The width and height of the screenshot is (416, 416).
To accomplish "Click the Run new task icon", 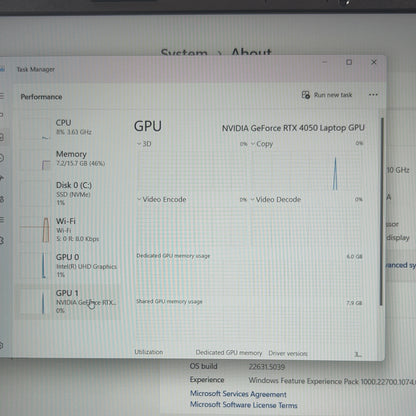I will [x=306, y=95].
